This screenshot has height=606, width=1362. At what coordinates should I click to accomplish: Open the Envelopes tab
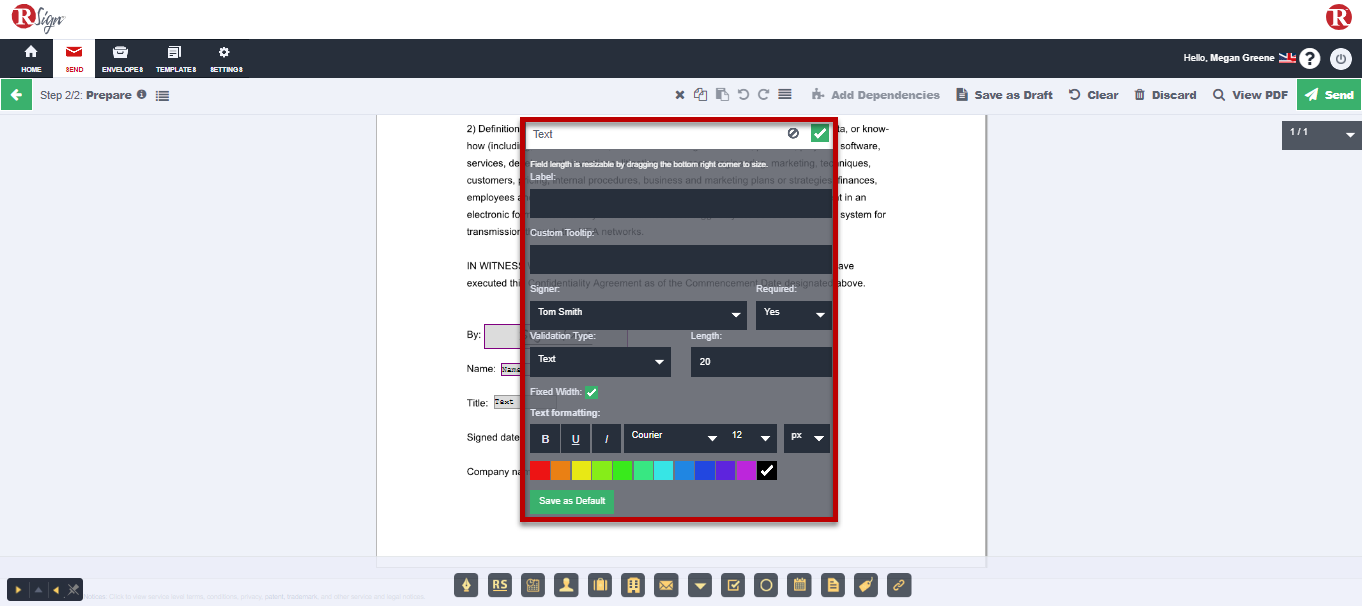(122, 59)
